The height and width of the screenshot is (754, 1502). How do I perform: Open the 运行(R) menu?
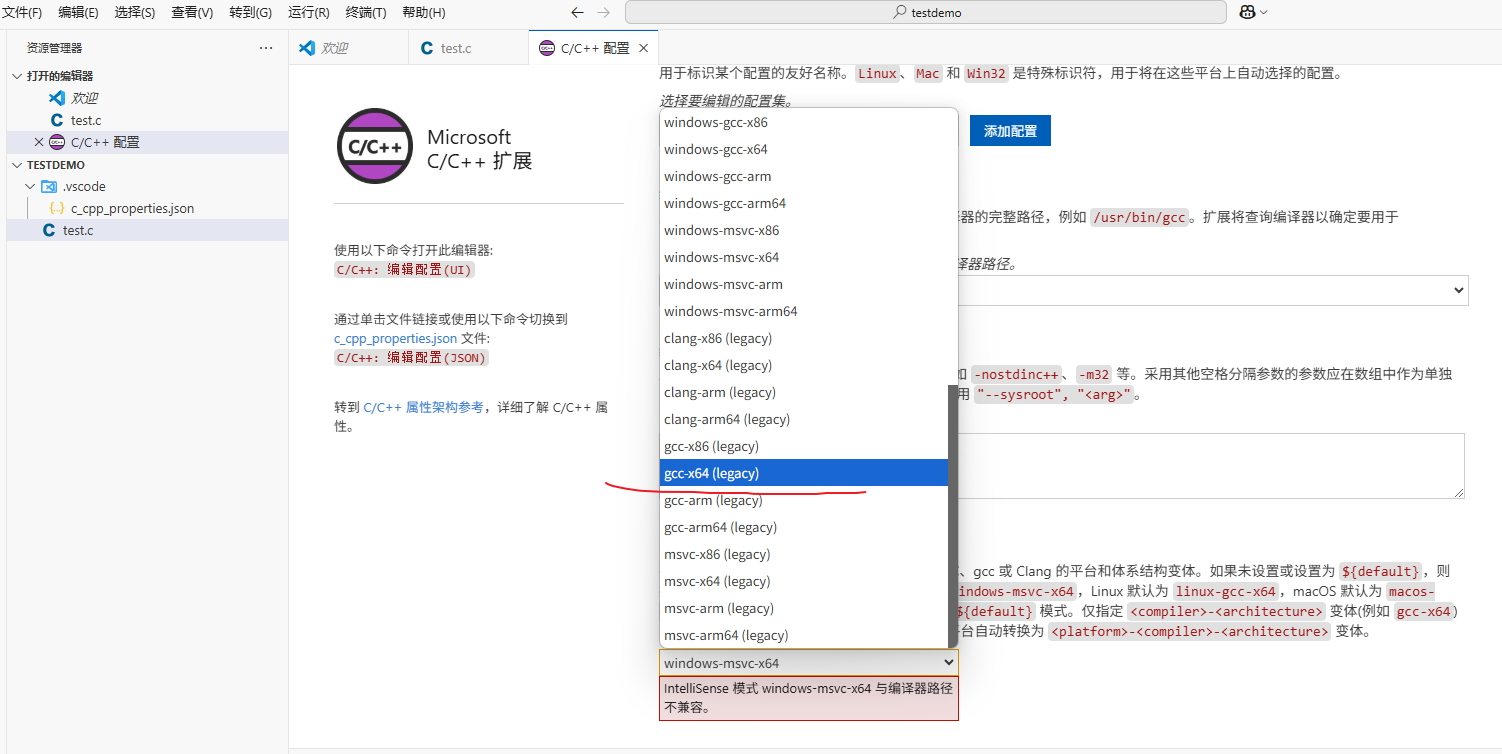(x=308, y=13)
